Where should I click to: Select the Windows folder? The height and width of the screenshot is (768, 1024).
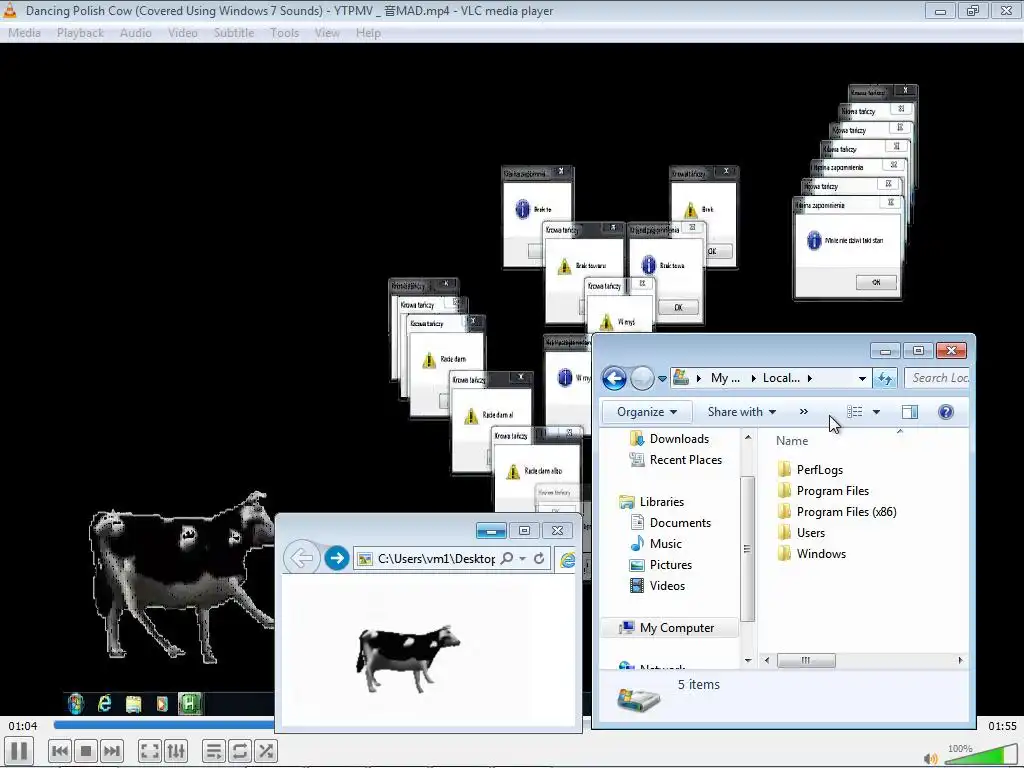(x=812, y=554)
